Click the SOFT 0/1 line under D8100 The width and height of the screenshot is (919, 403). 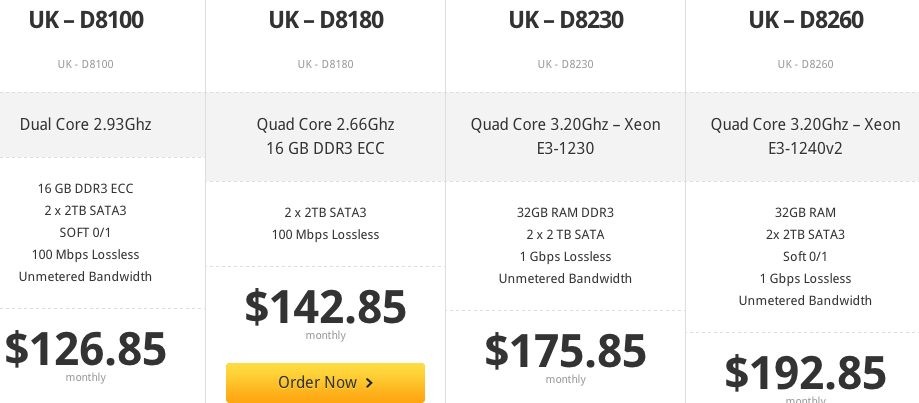pyautogui.click(x=85, y=232)
